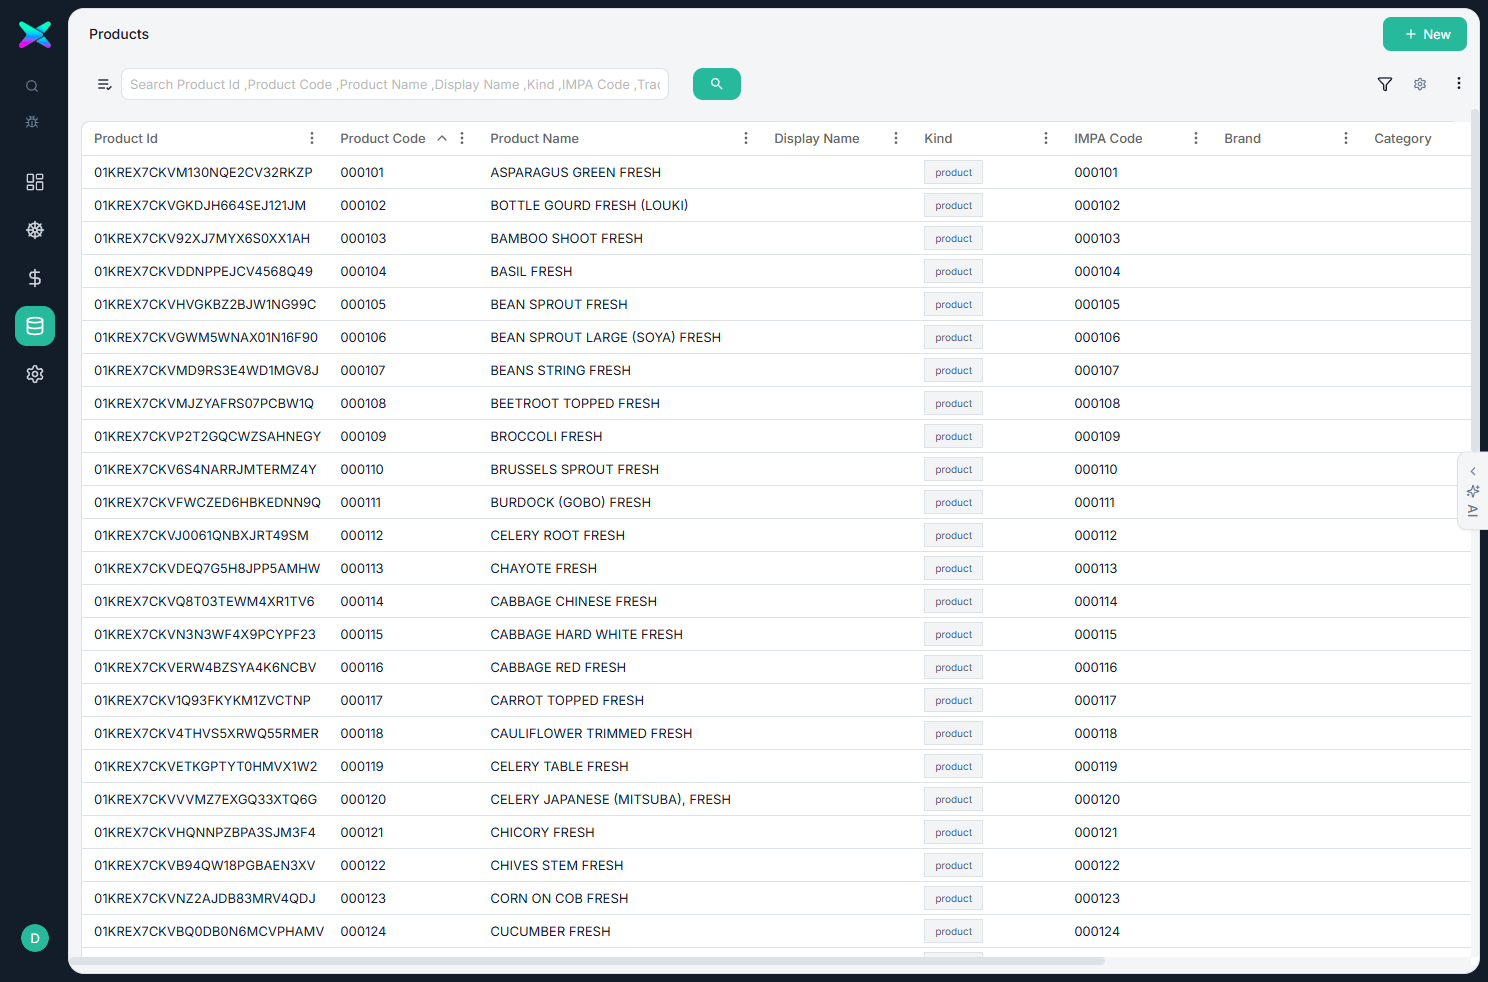
Task: Click the bug icon in the sidebar
Action: [32, 121]
